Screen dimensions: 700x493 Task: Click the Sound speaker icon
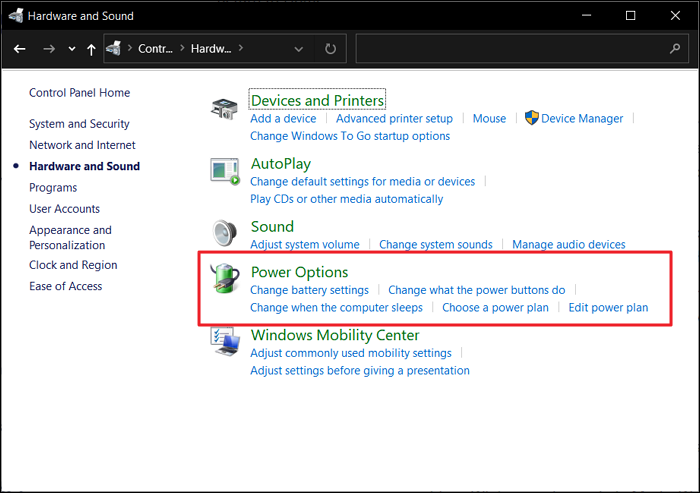coord(224,234)
